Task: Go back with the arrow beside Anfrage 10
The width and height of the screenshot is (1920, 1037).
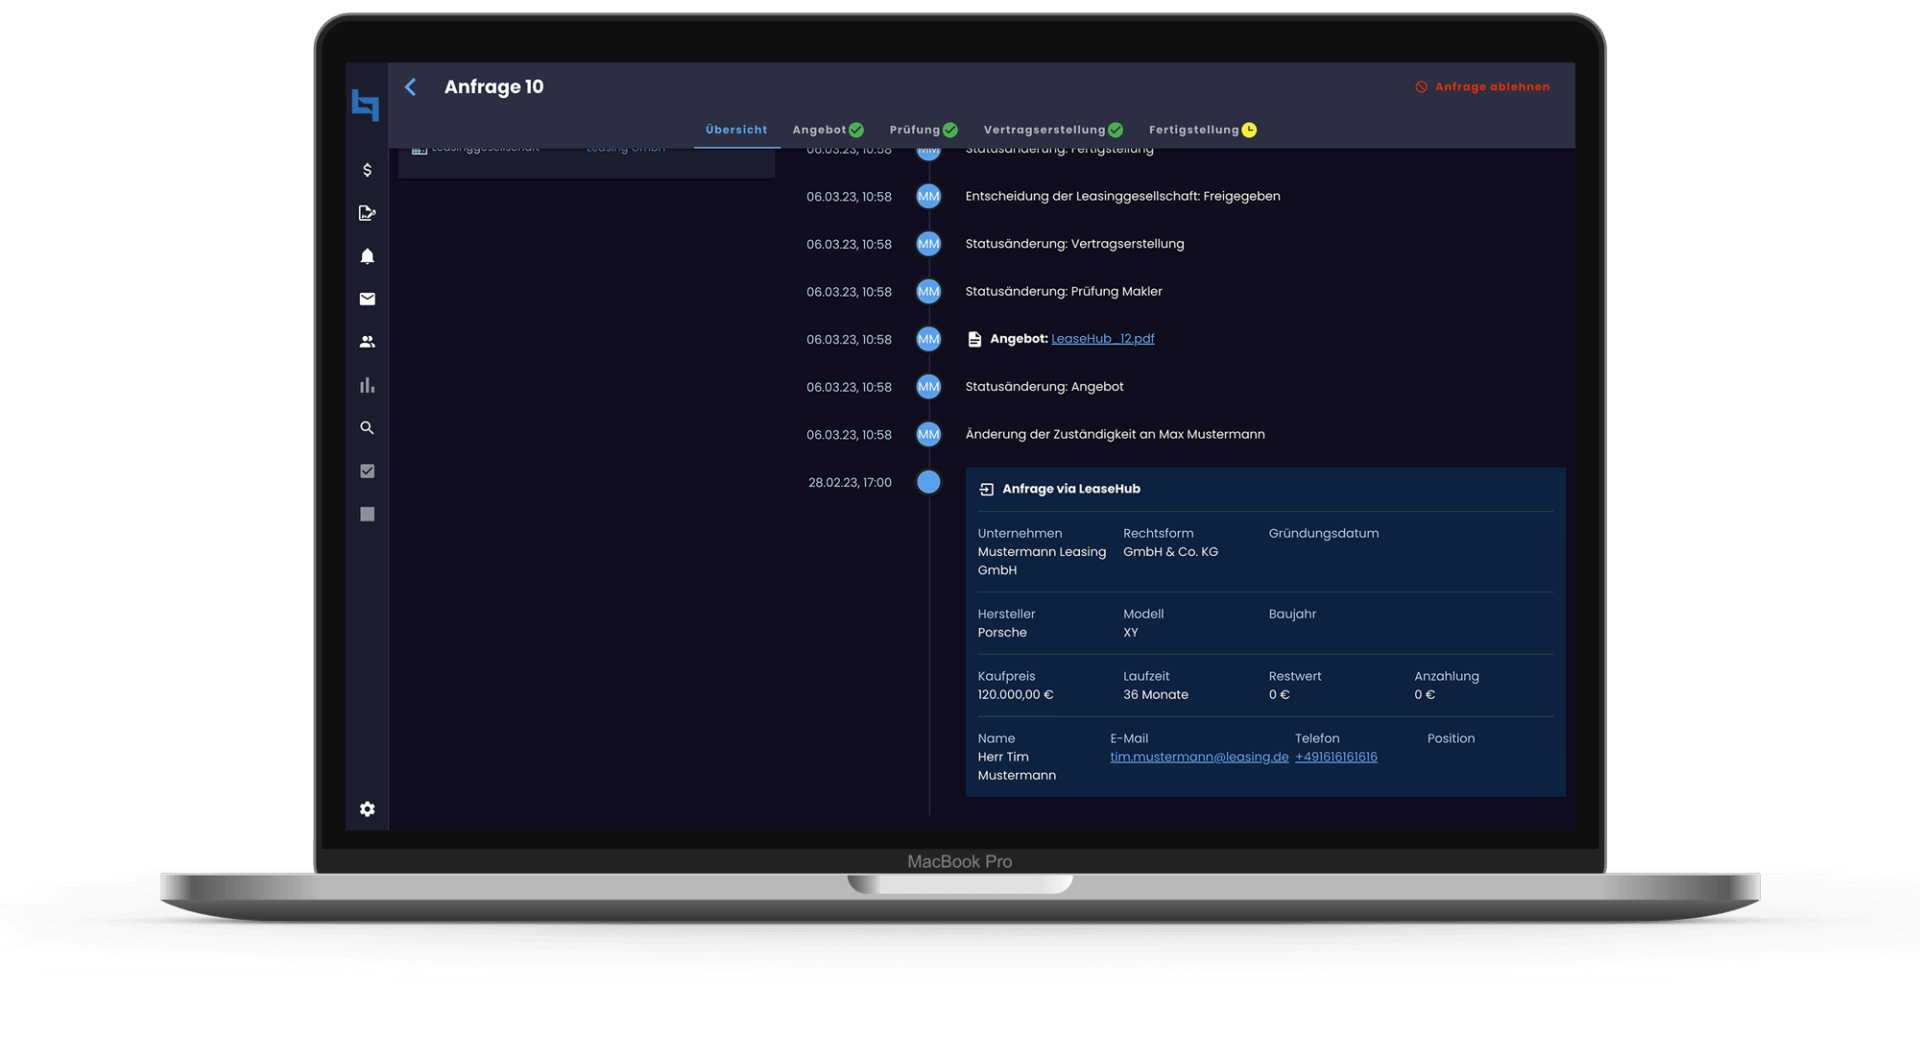Action: coord(411,87)
